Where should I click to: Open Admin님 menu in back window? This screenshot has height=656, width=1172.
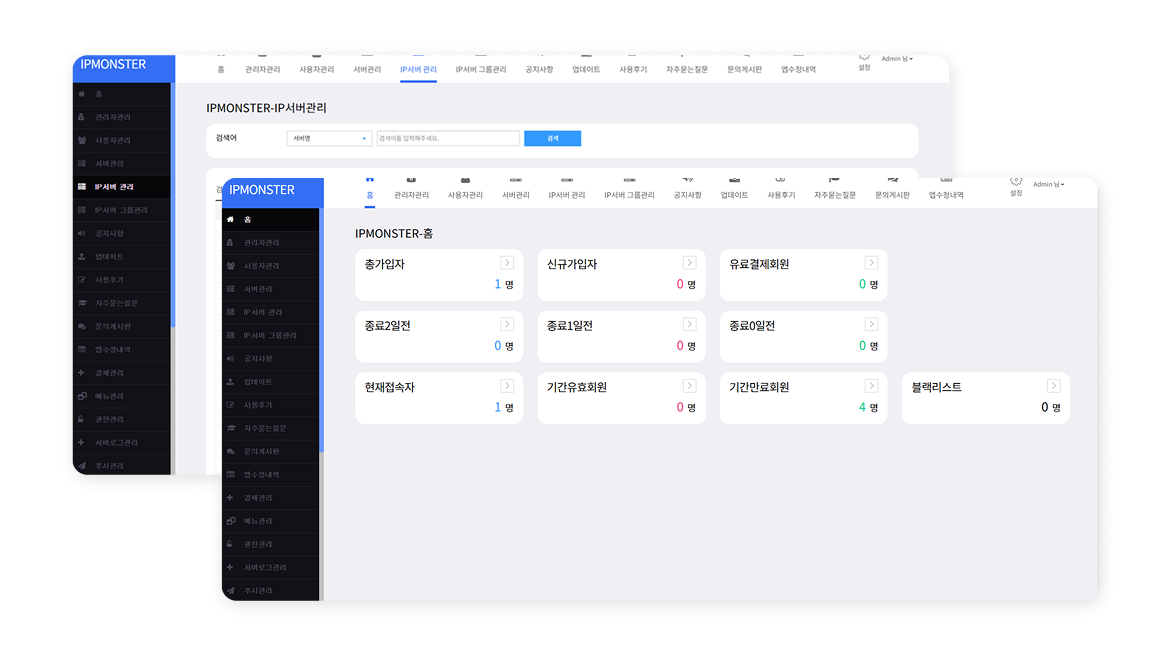897,59
